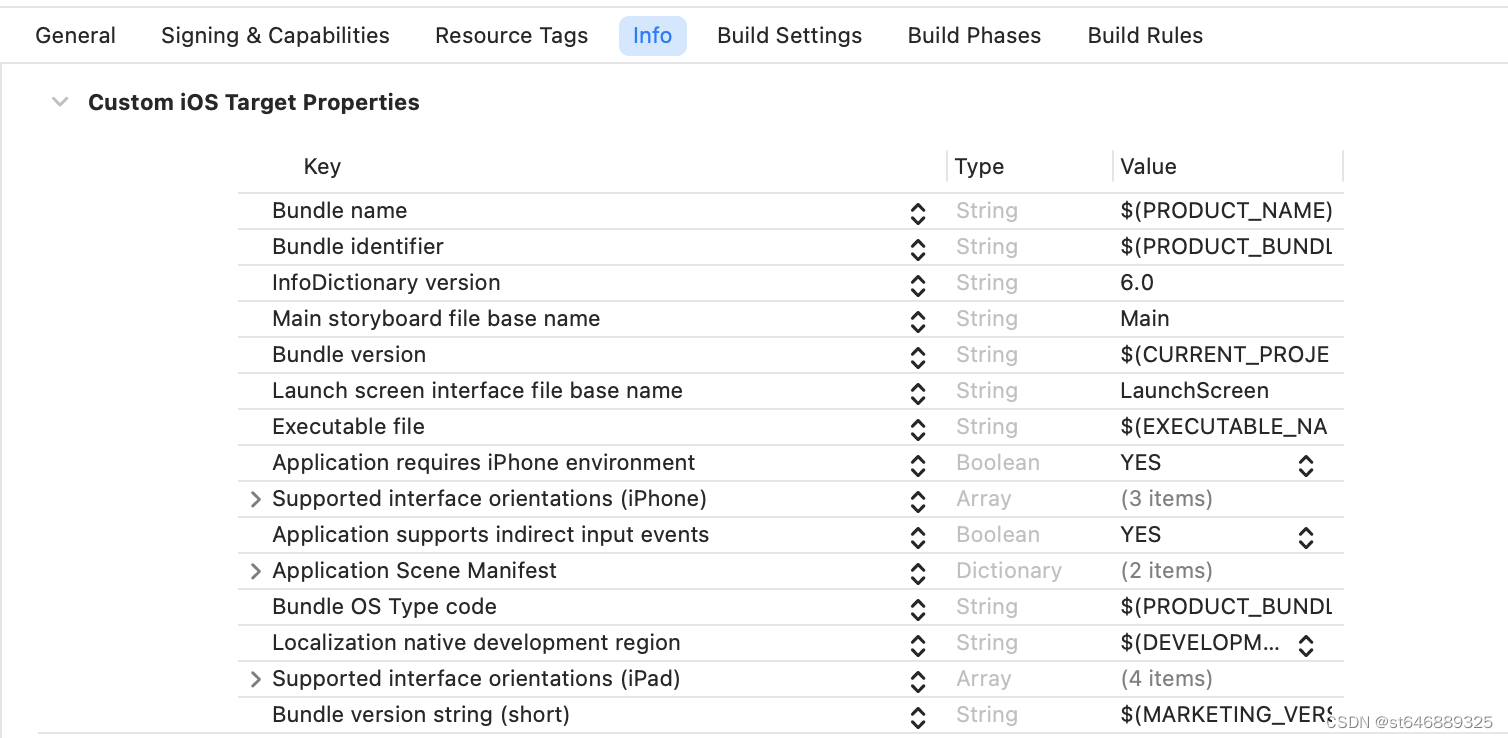Open key stepper for Bundle identifier
The width and height of the screenshot is (1508, 738).
pos(917,248)
